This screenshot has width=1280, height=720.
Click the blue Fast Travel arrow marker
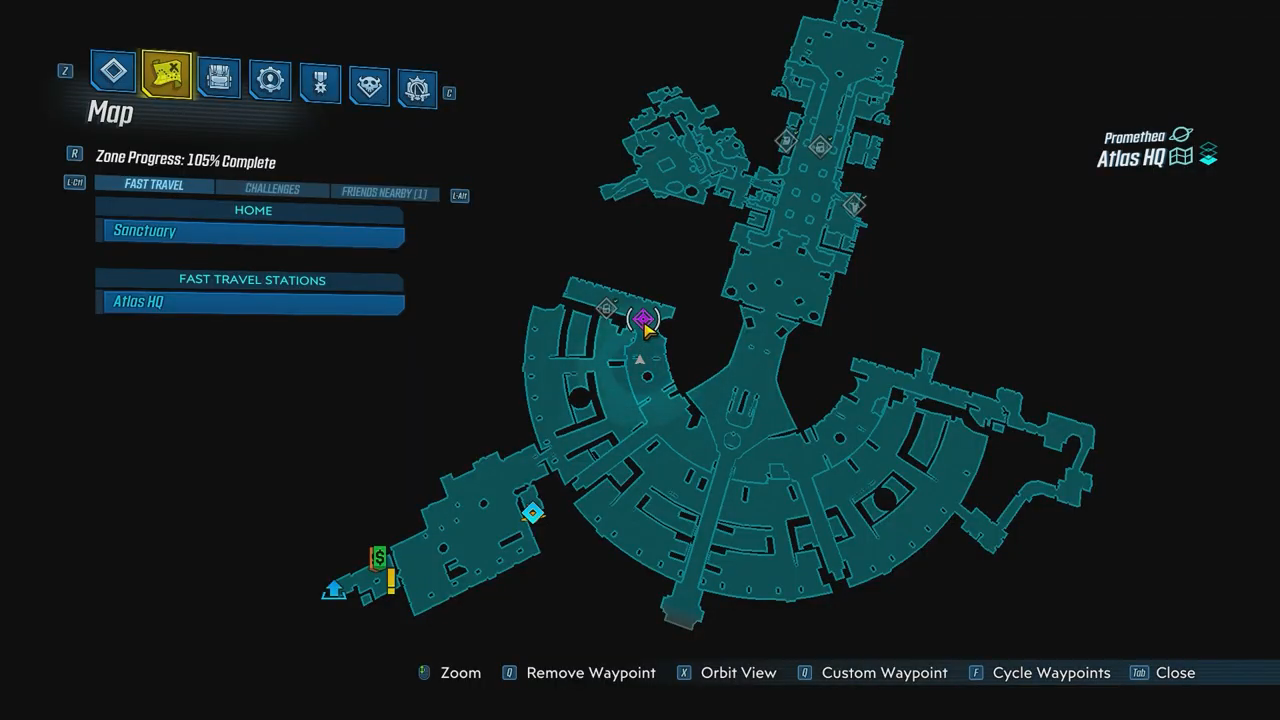[x=334, y=590]
